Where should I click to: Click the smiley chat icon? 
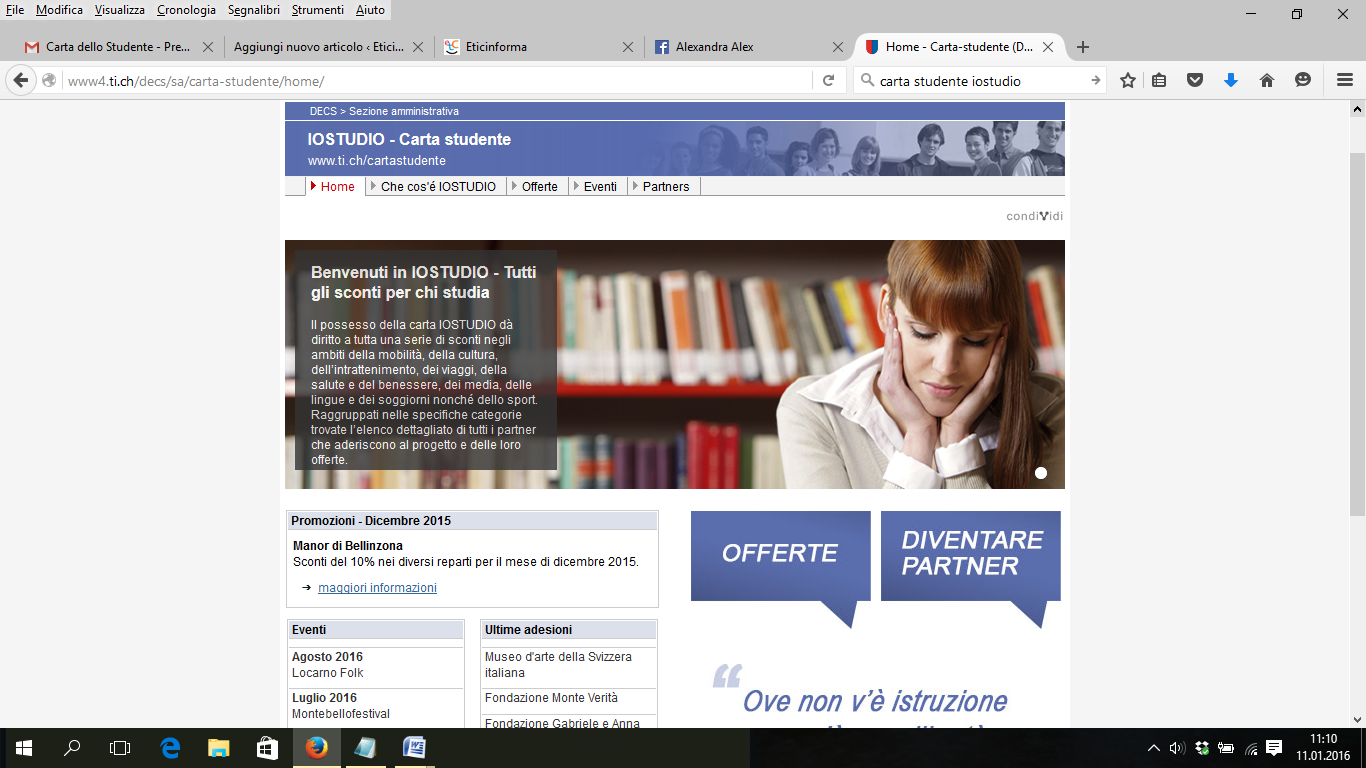pyautogui.click(x=1303, y=81)
